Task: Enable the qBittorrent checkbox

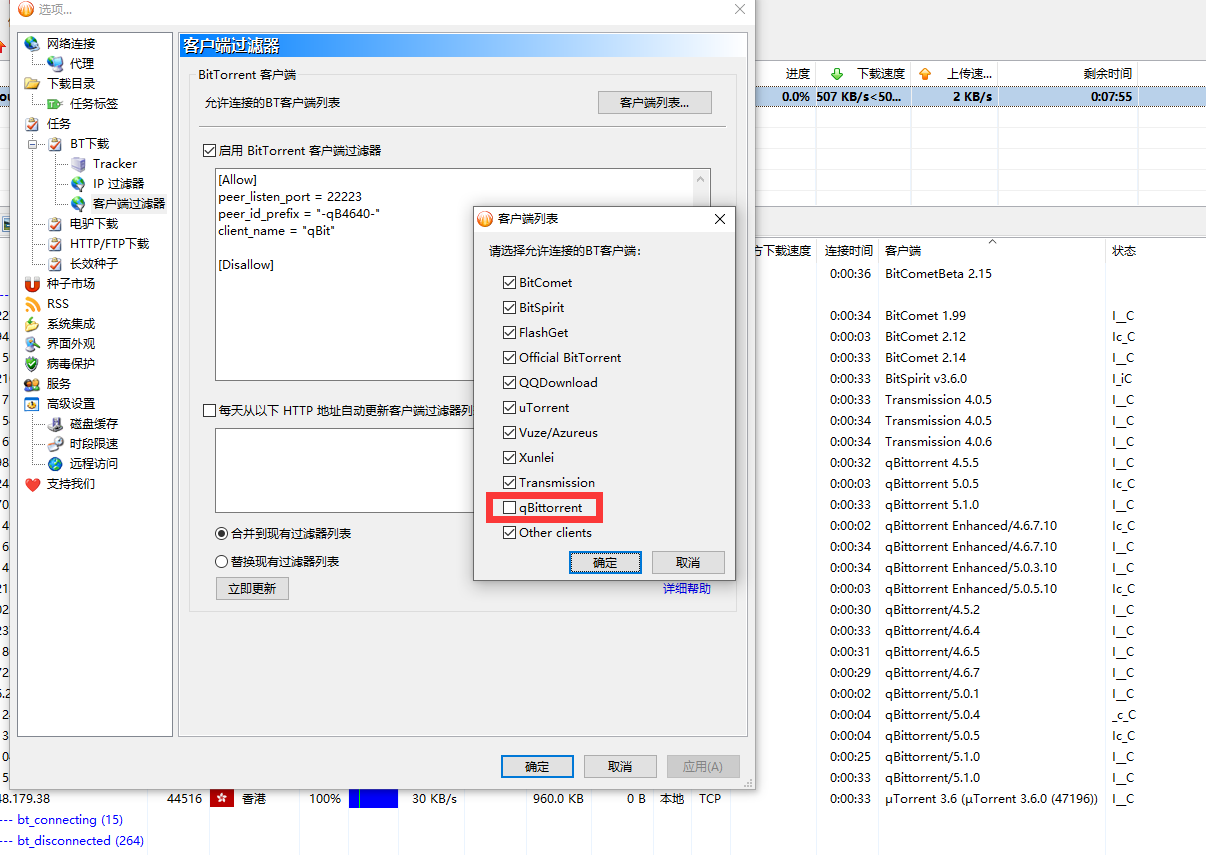Action: click(x=510, y=508)
